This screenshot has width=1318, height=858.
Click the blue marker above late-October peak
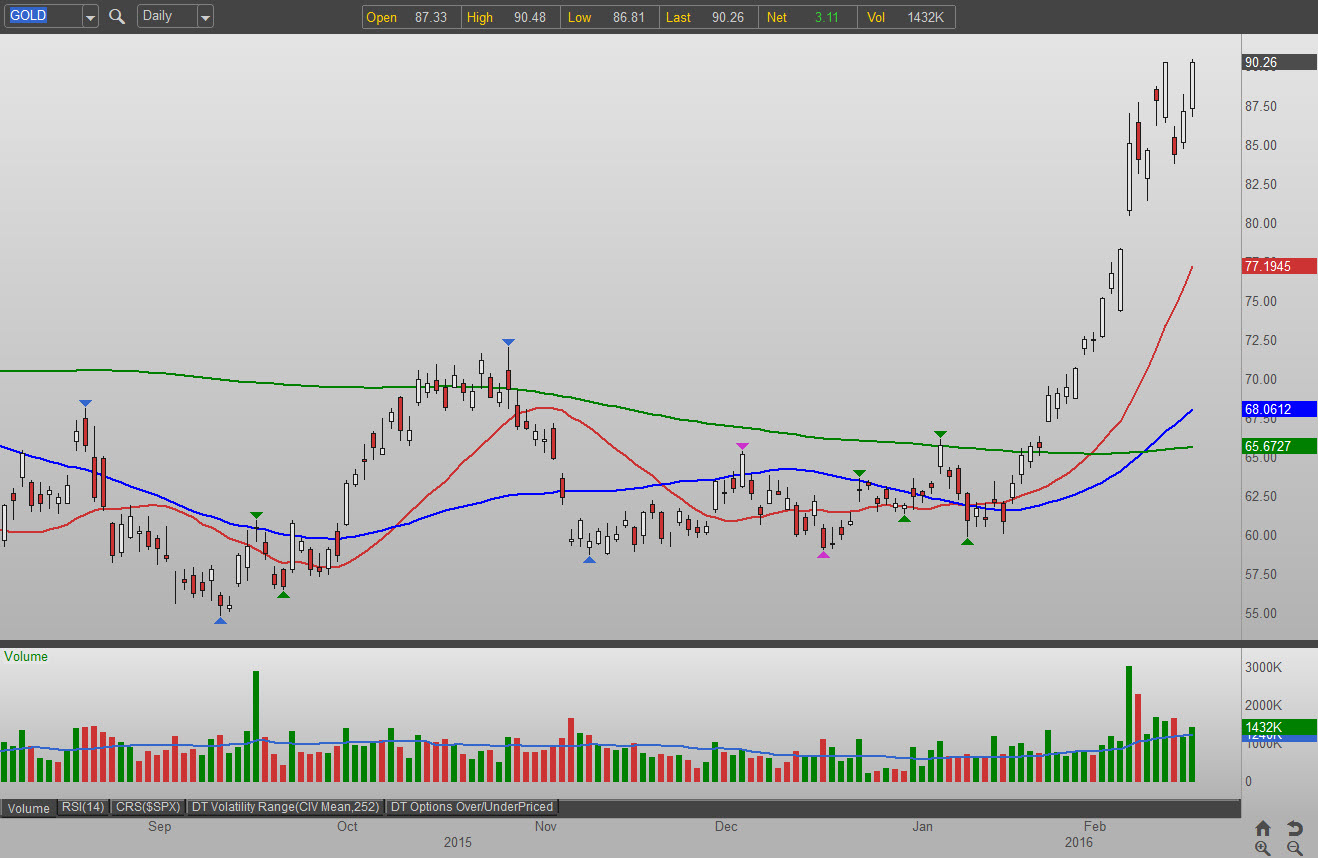508,343
